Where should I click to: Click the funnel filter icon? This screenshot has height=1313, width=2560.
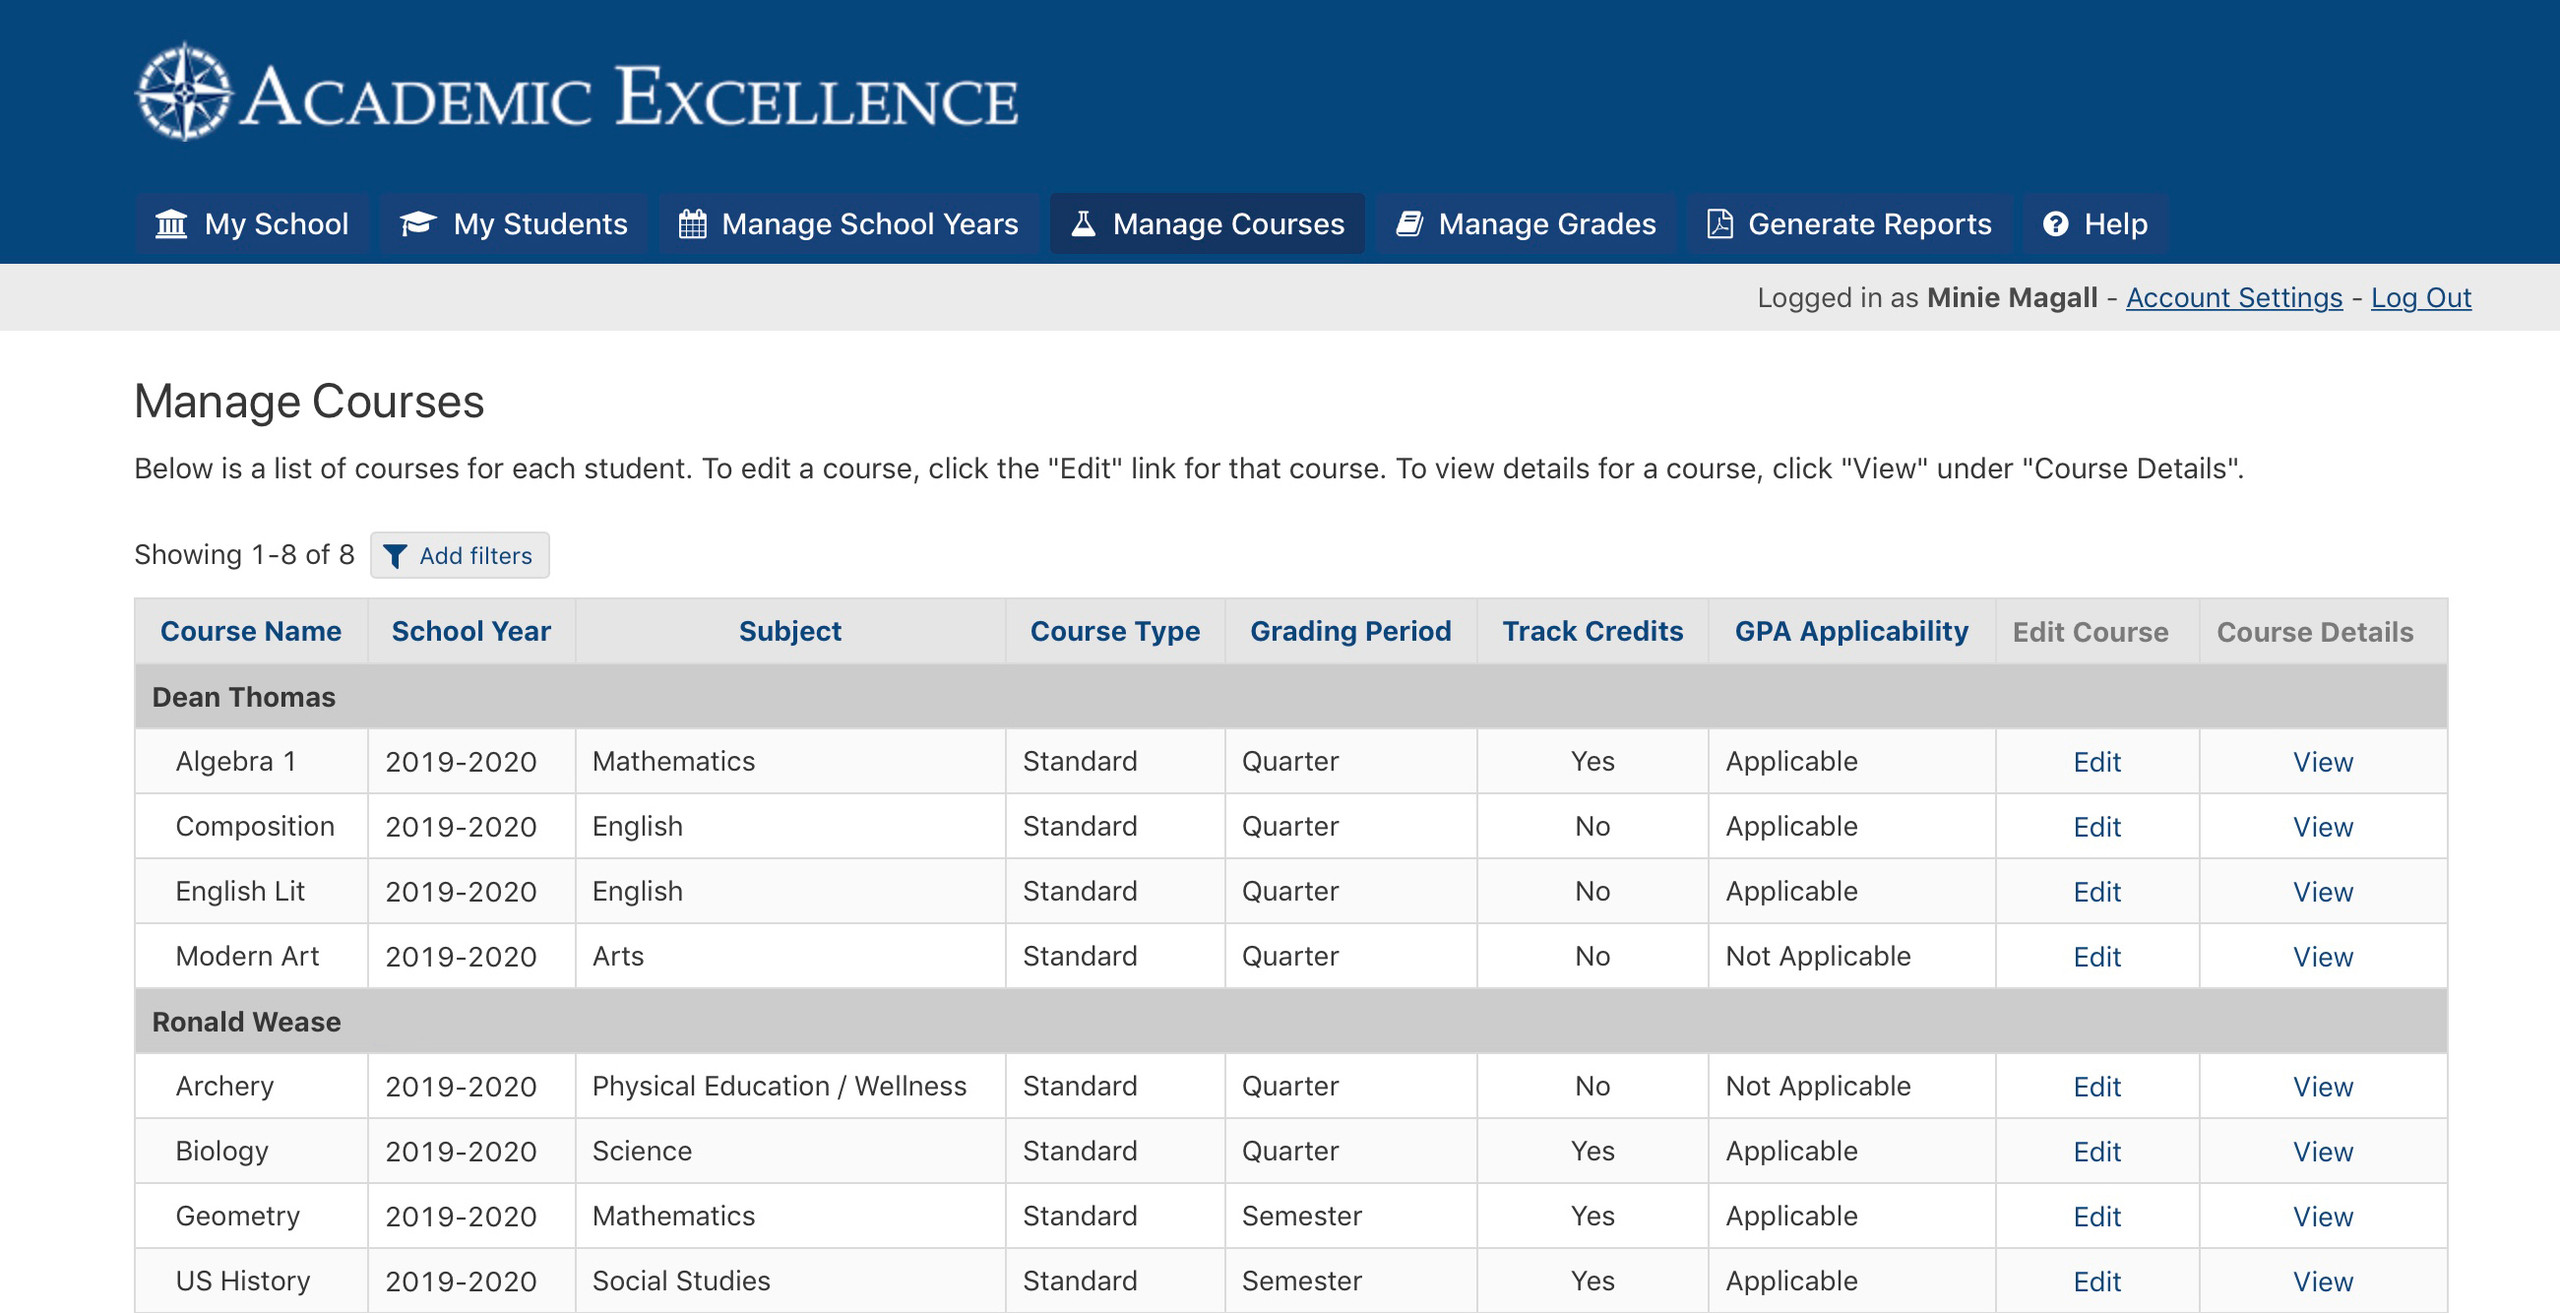395,556
